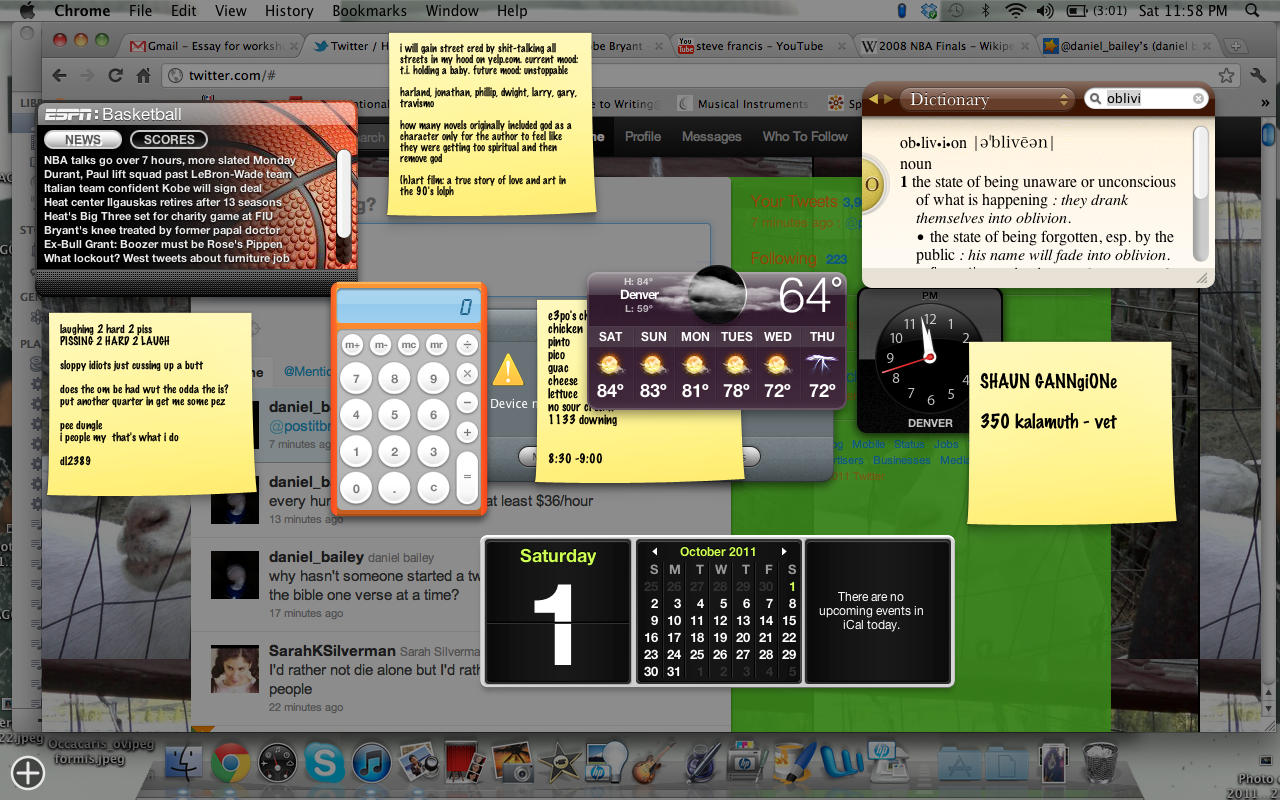Launch iTunes from the Dock
This screenshot has height=800, width=1280.
371,764
